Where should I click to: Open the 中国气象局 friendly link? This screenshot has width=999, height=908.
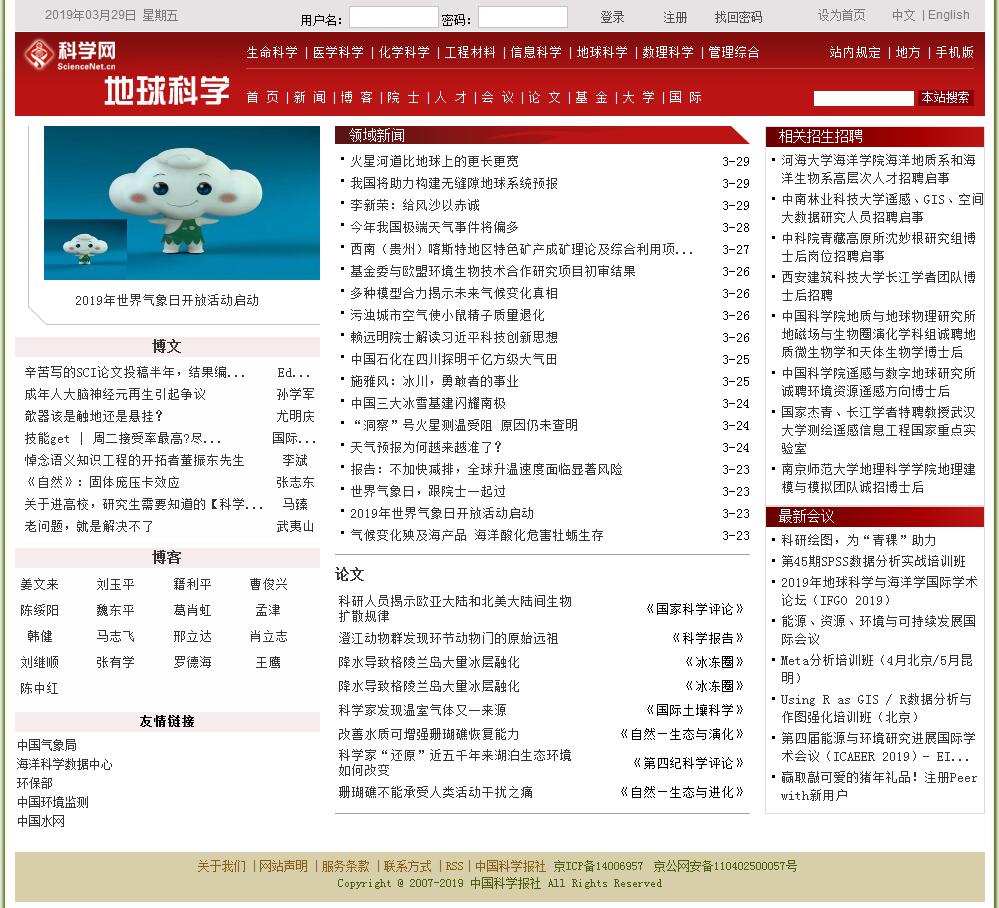pyautogui.click(x=46, y=745)
